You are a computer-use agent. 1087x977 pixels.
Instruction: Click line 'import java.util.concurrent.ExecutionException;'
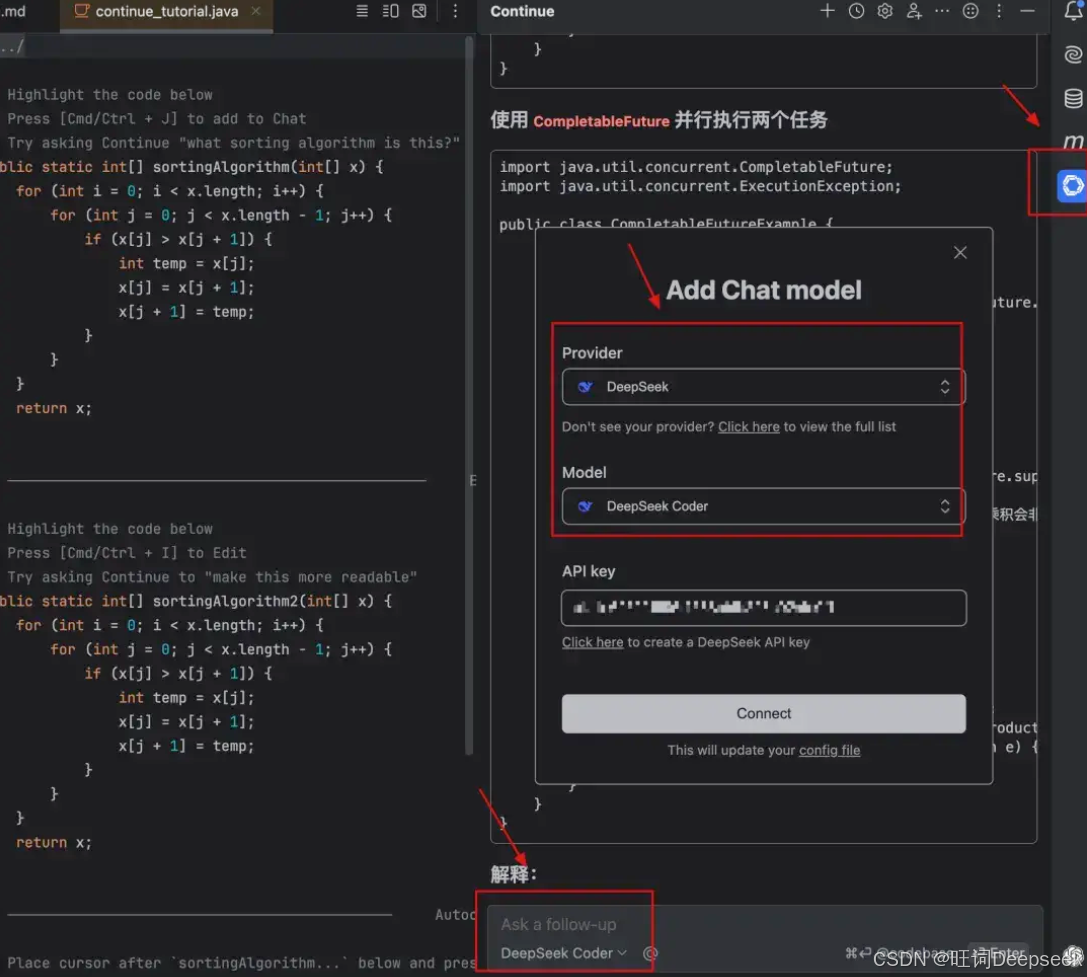point(700,187)
